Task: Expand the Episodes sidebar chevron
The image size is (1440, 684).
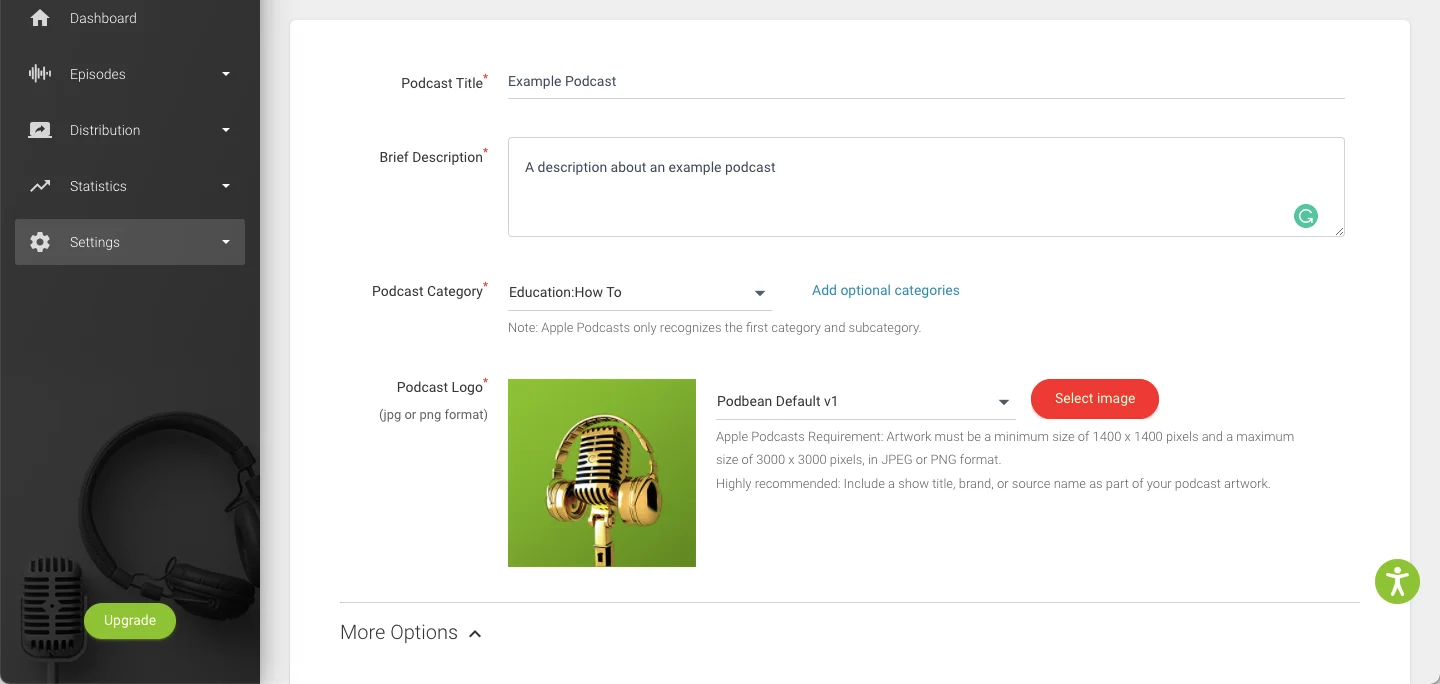Action: (x=225, y=73)
